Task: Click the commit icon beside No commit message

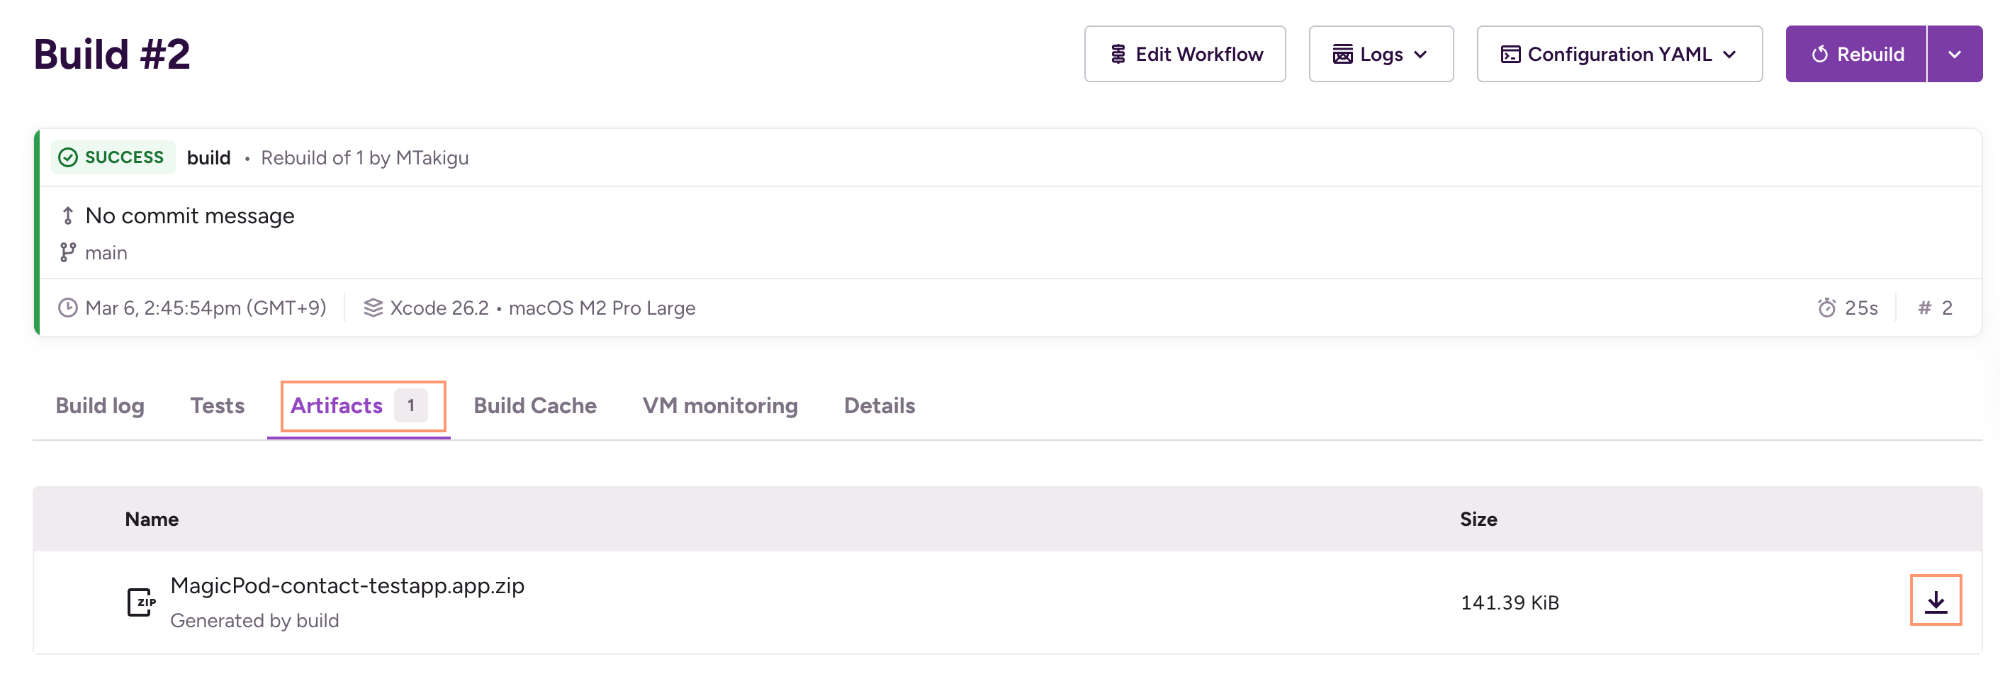Action: pyautogui.click(x=68, y=216)
